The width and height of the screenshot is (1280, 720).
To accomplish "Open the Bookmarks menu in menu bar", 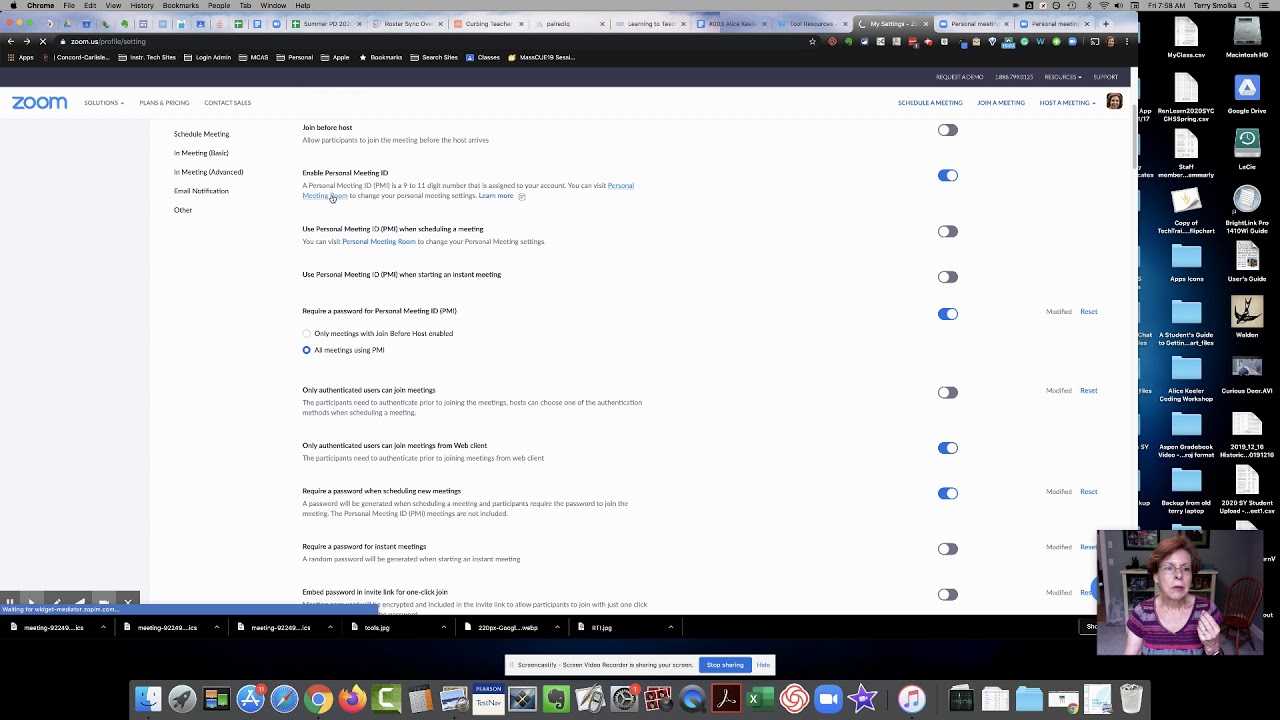I will [x=181, y=5].
